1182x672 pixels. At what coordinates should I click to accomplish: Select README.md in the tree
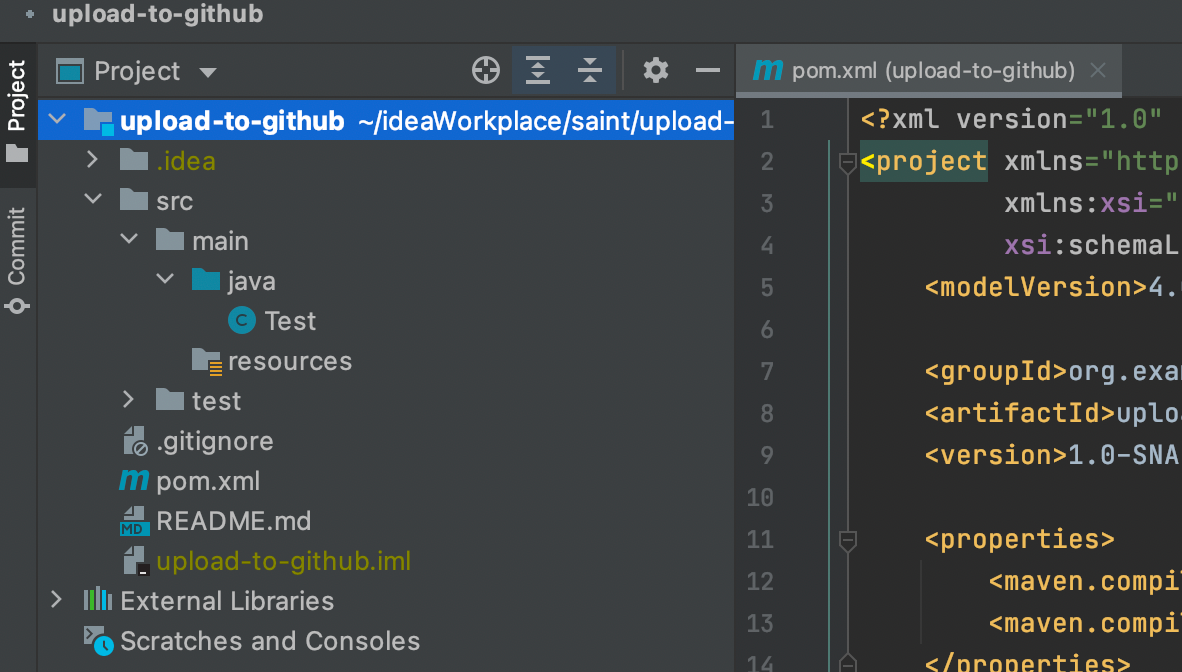[233, 521]
